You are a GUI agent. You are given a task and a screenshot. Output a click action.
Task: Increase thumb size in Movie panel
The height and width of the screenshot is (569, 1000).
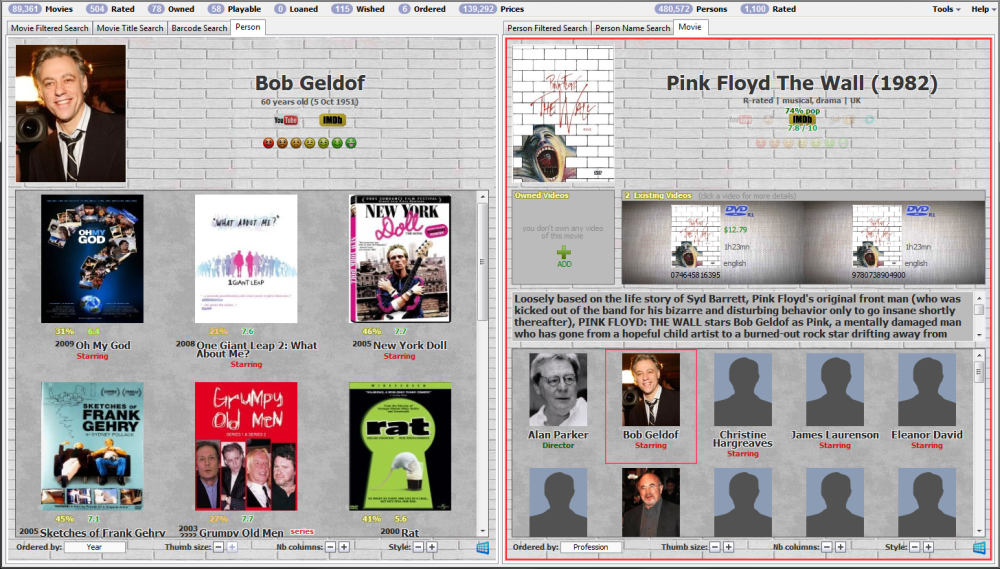point(728,547)
